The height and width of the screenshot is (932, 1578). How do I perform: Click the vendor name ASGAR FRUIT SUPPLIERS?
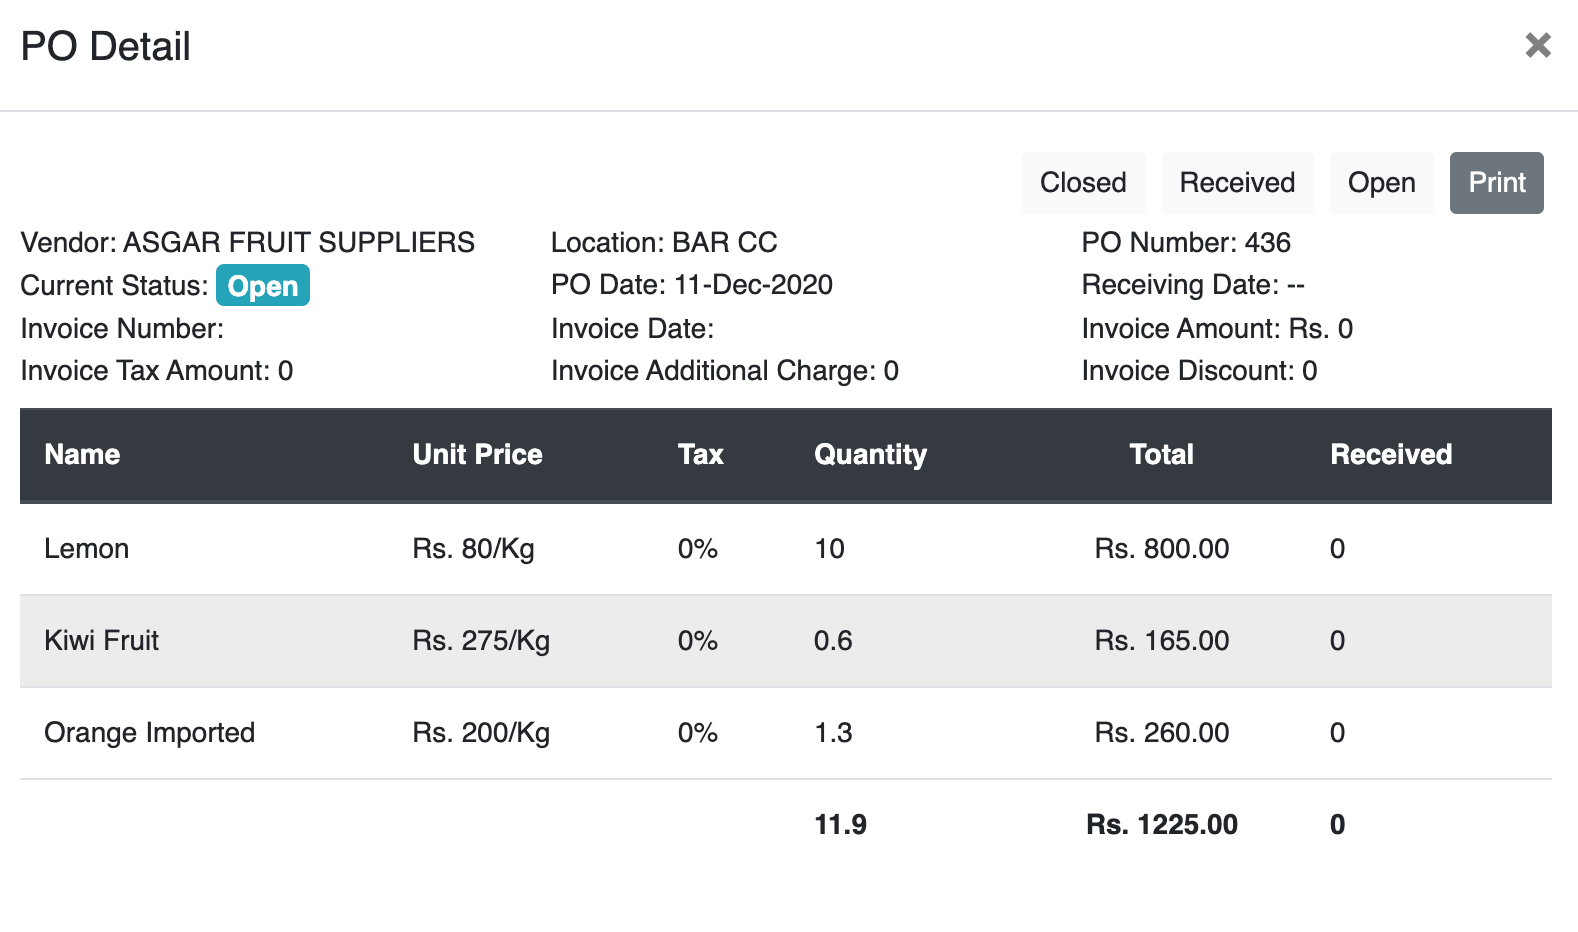coord(297,242)
